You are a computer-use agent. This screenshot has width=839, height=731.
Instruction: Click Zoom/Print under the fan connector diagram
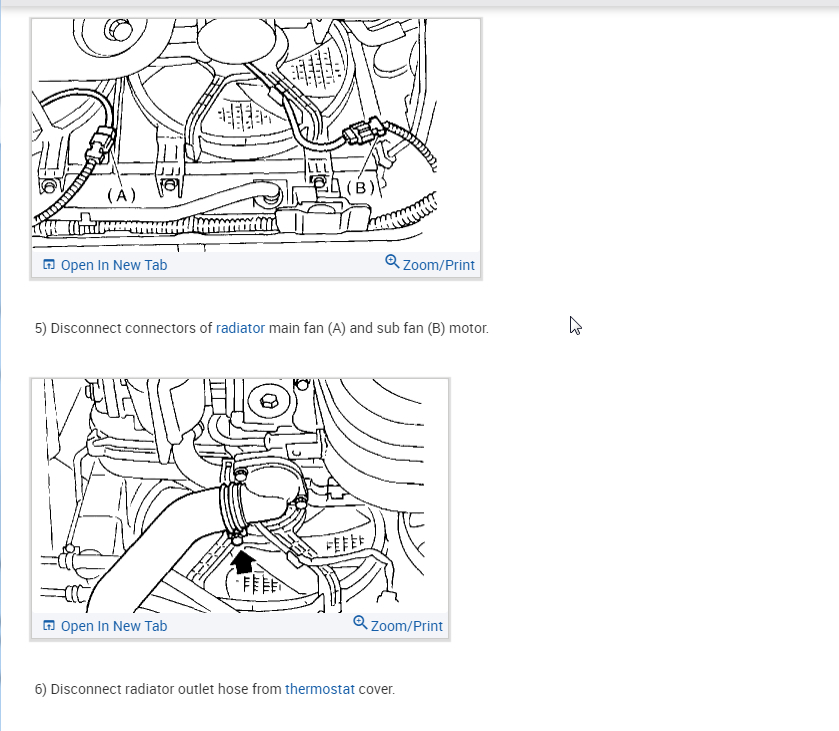pos(430,264)
